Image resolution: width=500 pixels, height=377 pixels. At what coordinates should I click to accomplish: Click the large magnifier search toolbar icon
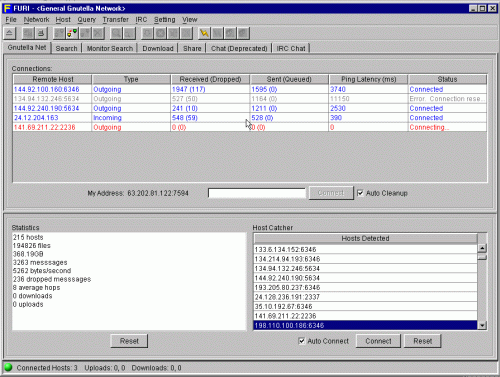coord(116,33)
